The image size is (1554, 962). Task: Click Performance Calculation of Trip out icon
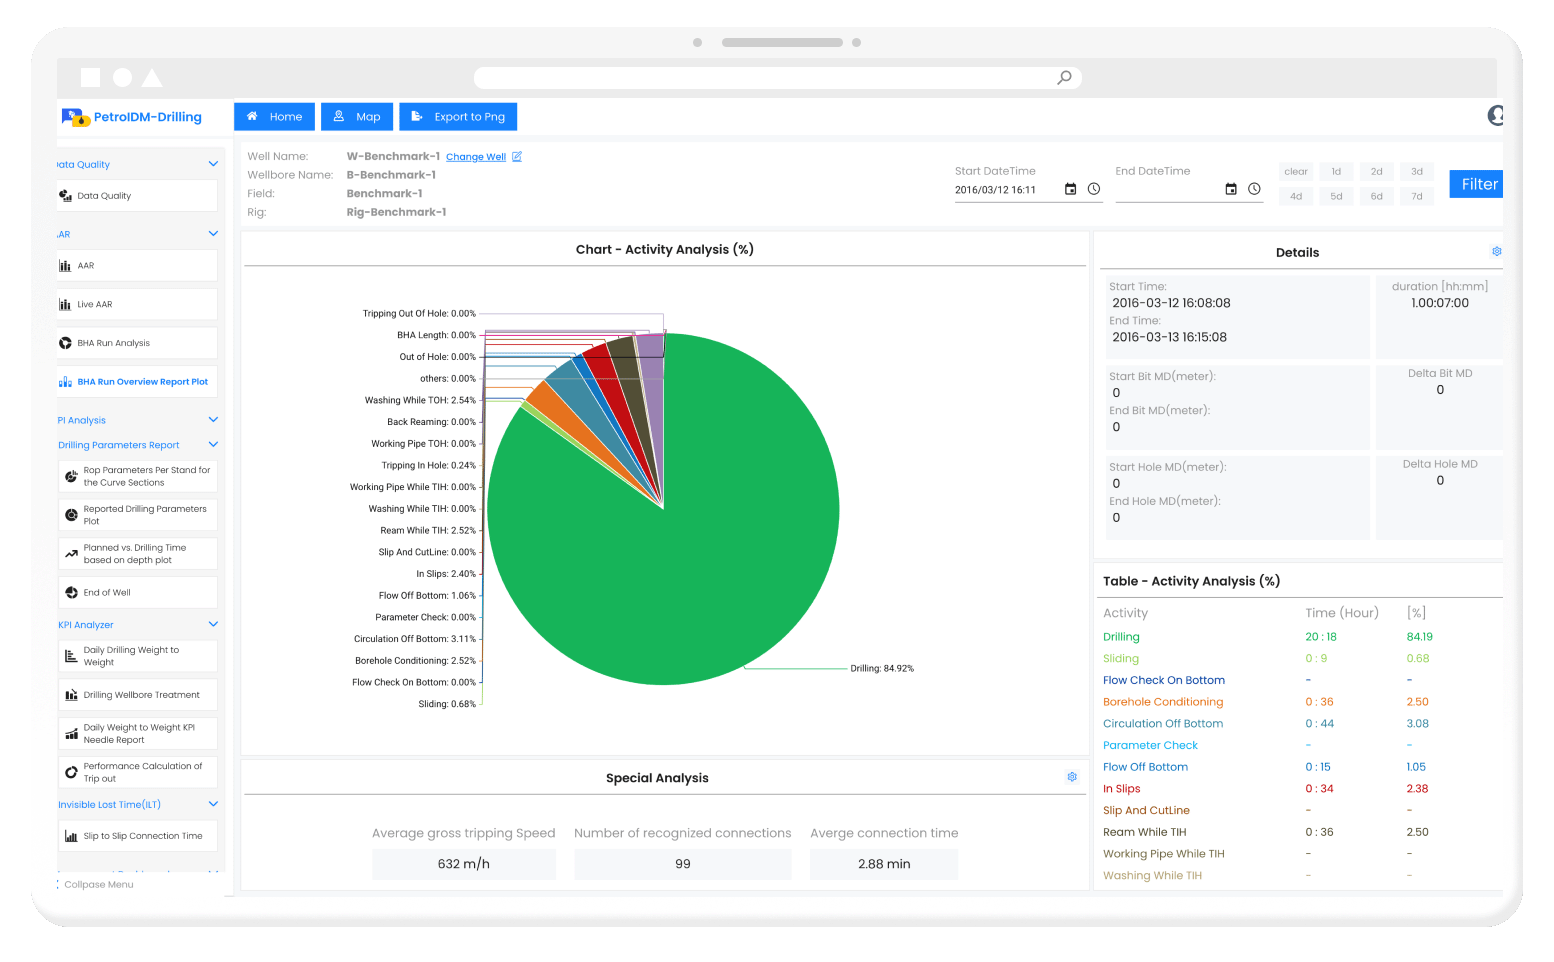(x=71, y=772)
